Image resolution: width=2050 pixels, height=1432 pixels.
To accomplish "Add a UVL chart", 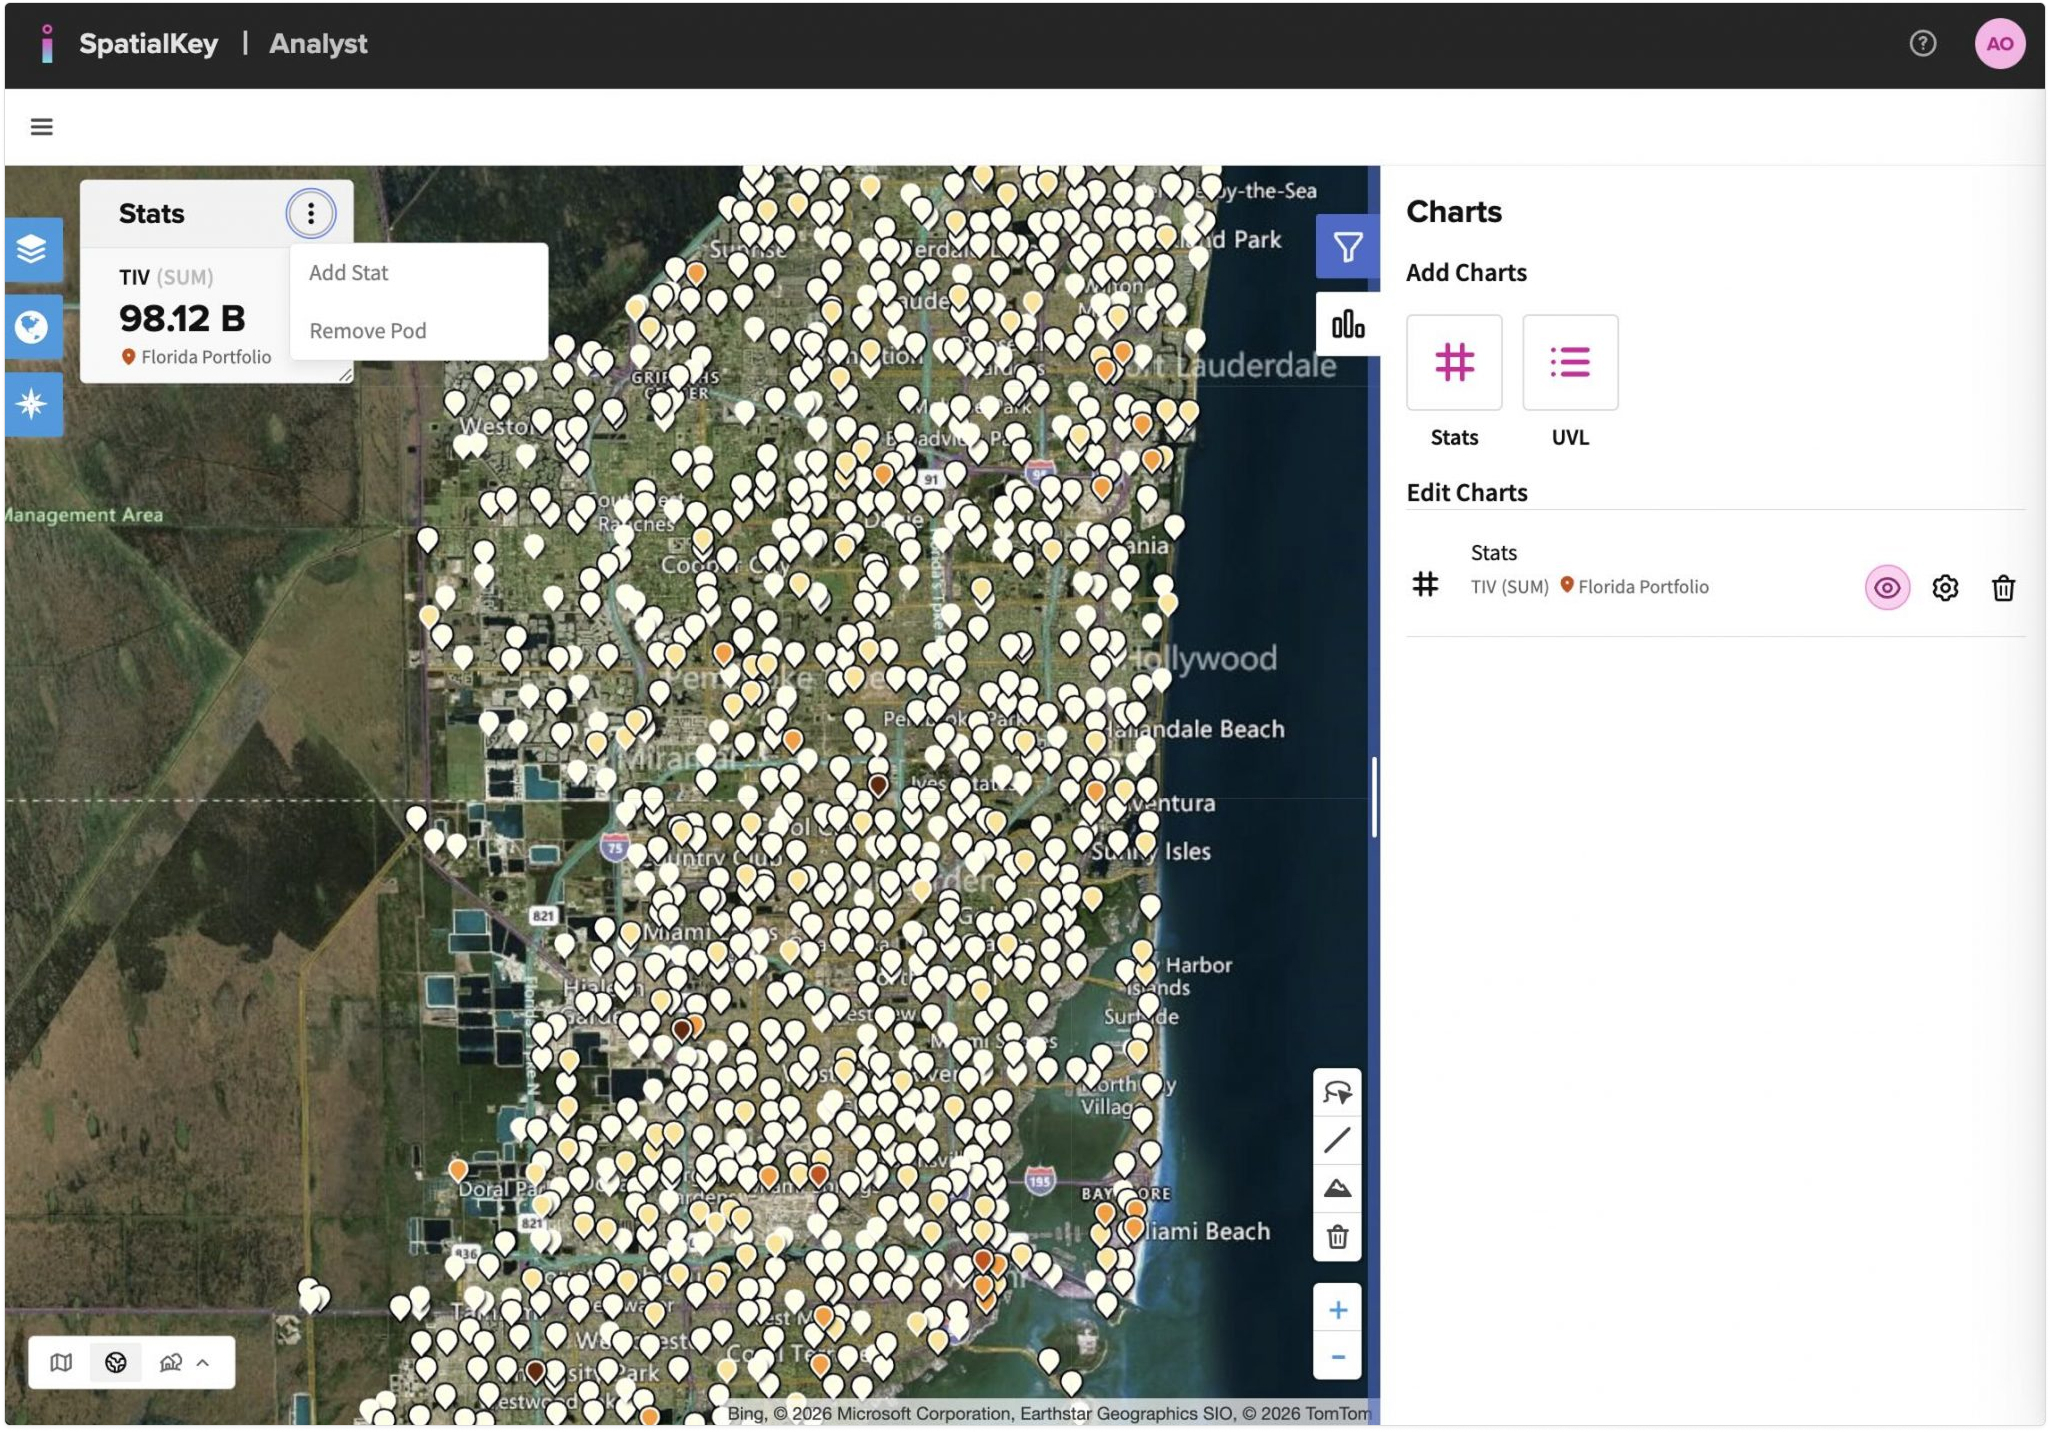I will (1569, 363).
